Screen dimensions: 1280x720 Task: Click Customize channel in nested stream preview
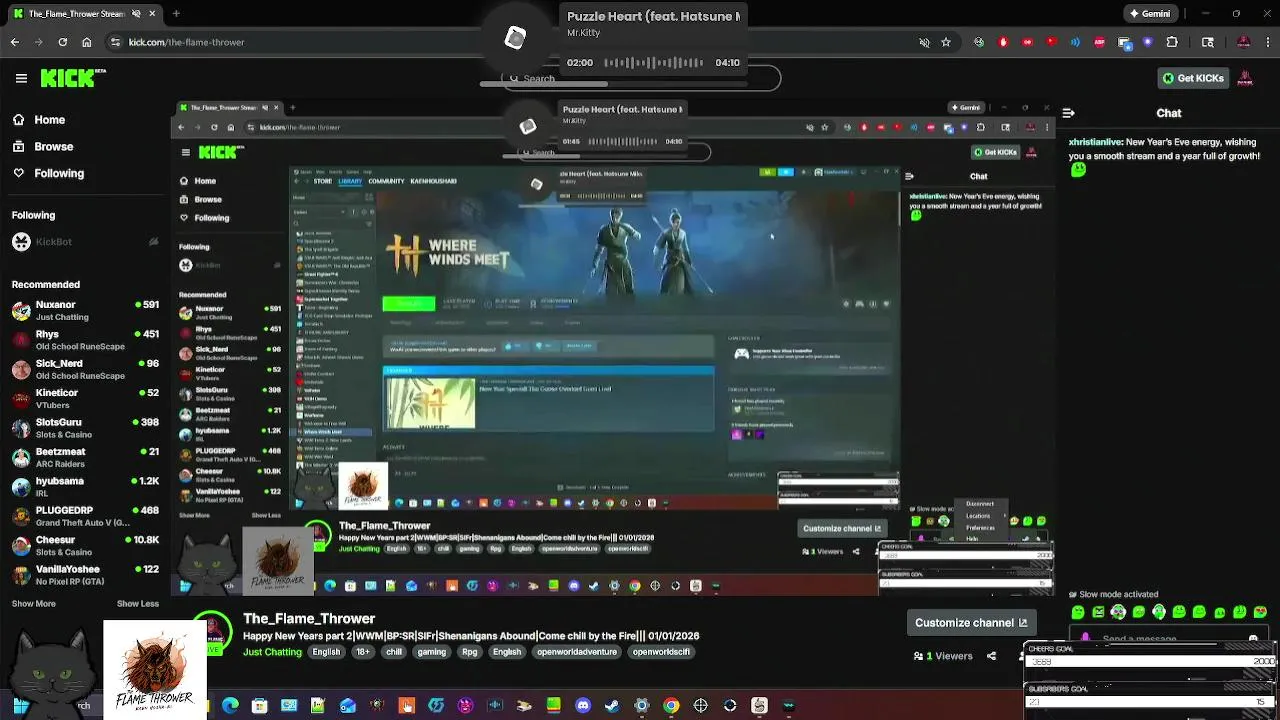point(842,529)
